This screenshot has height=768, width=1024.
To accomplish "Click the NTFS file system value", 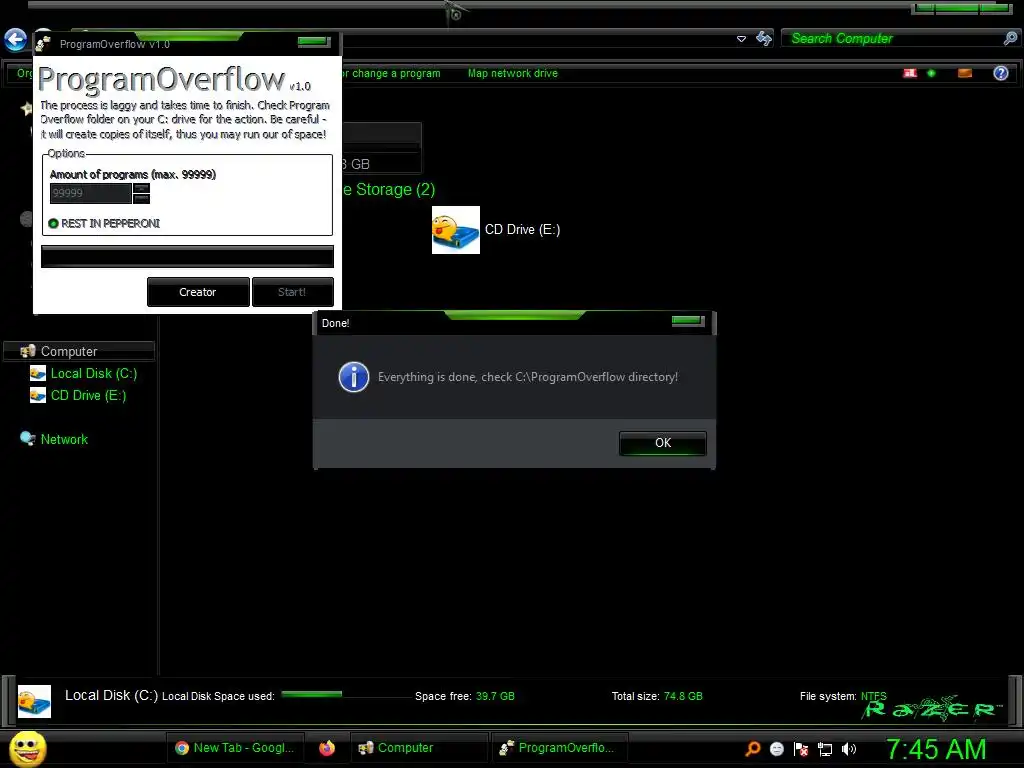I will pos(874,696).
